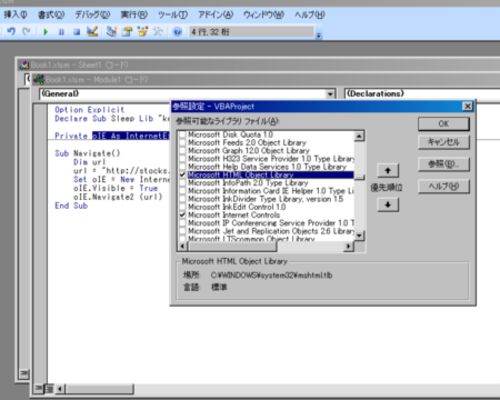
Task: Open the デバッグ (Debug) menu
Action: tap(92, 15)
